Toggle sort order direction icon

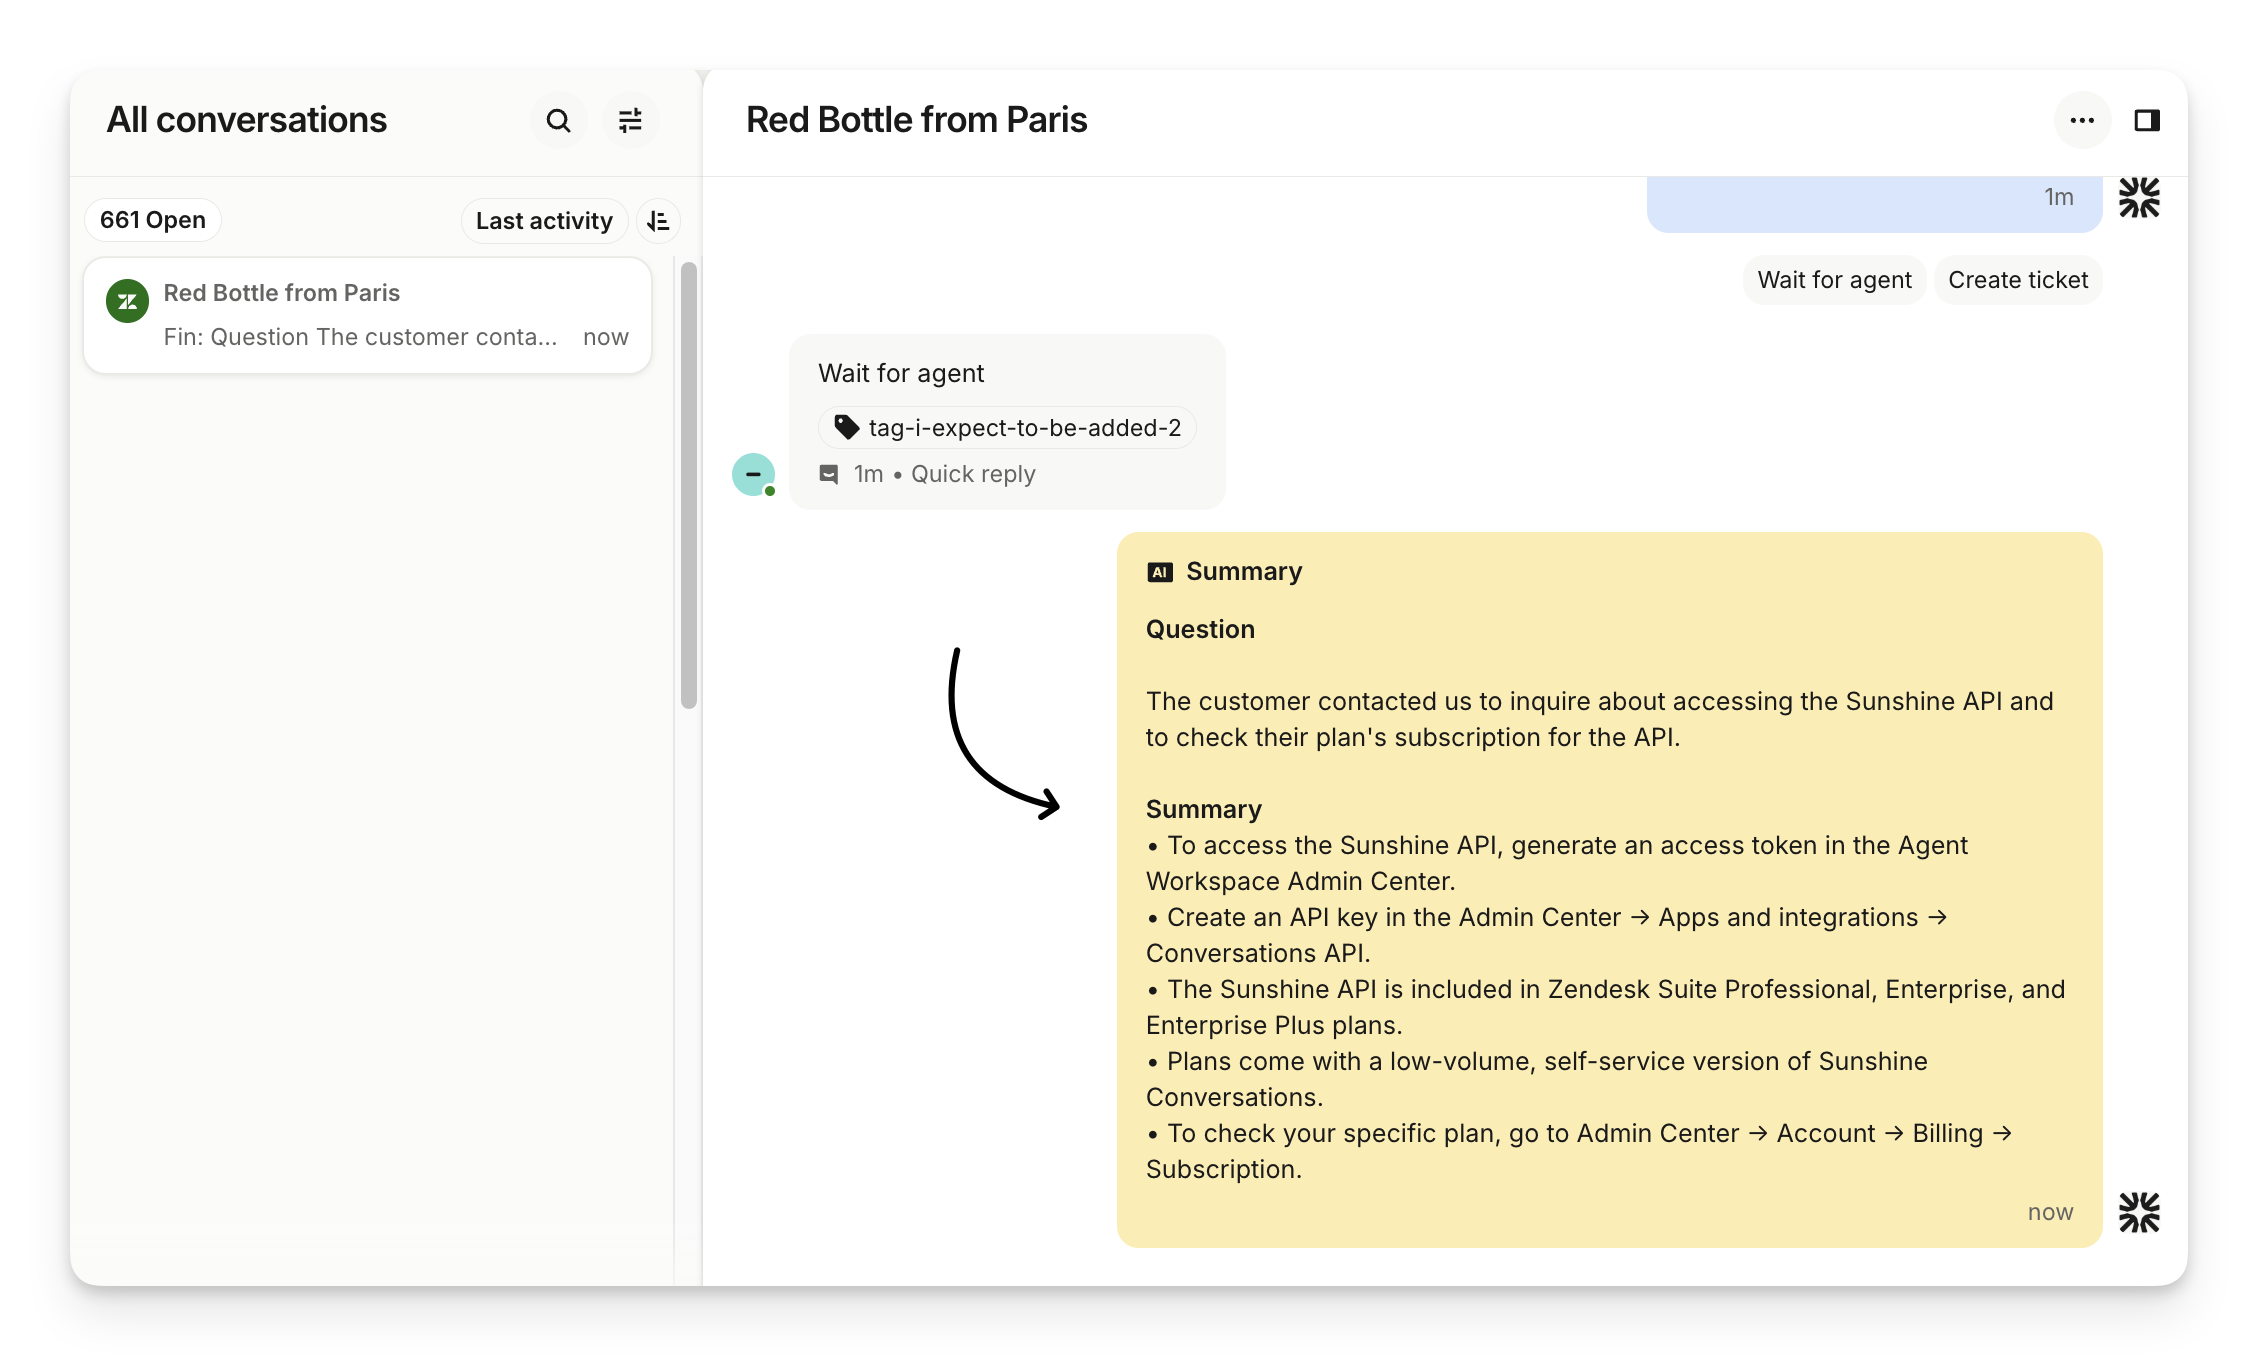(x=658, y=221)
